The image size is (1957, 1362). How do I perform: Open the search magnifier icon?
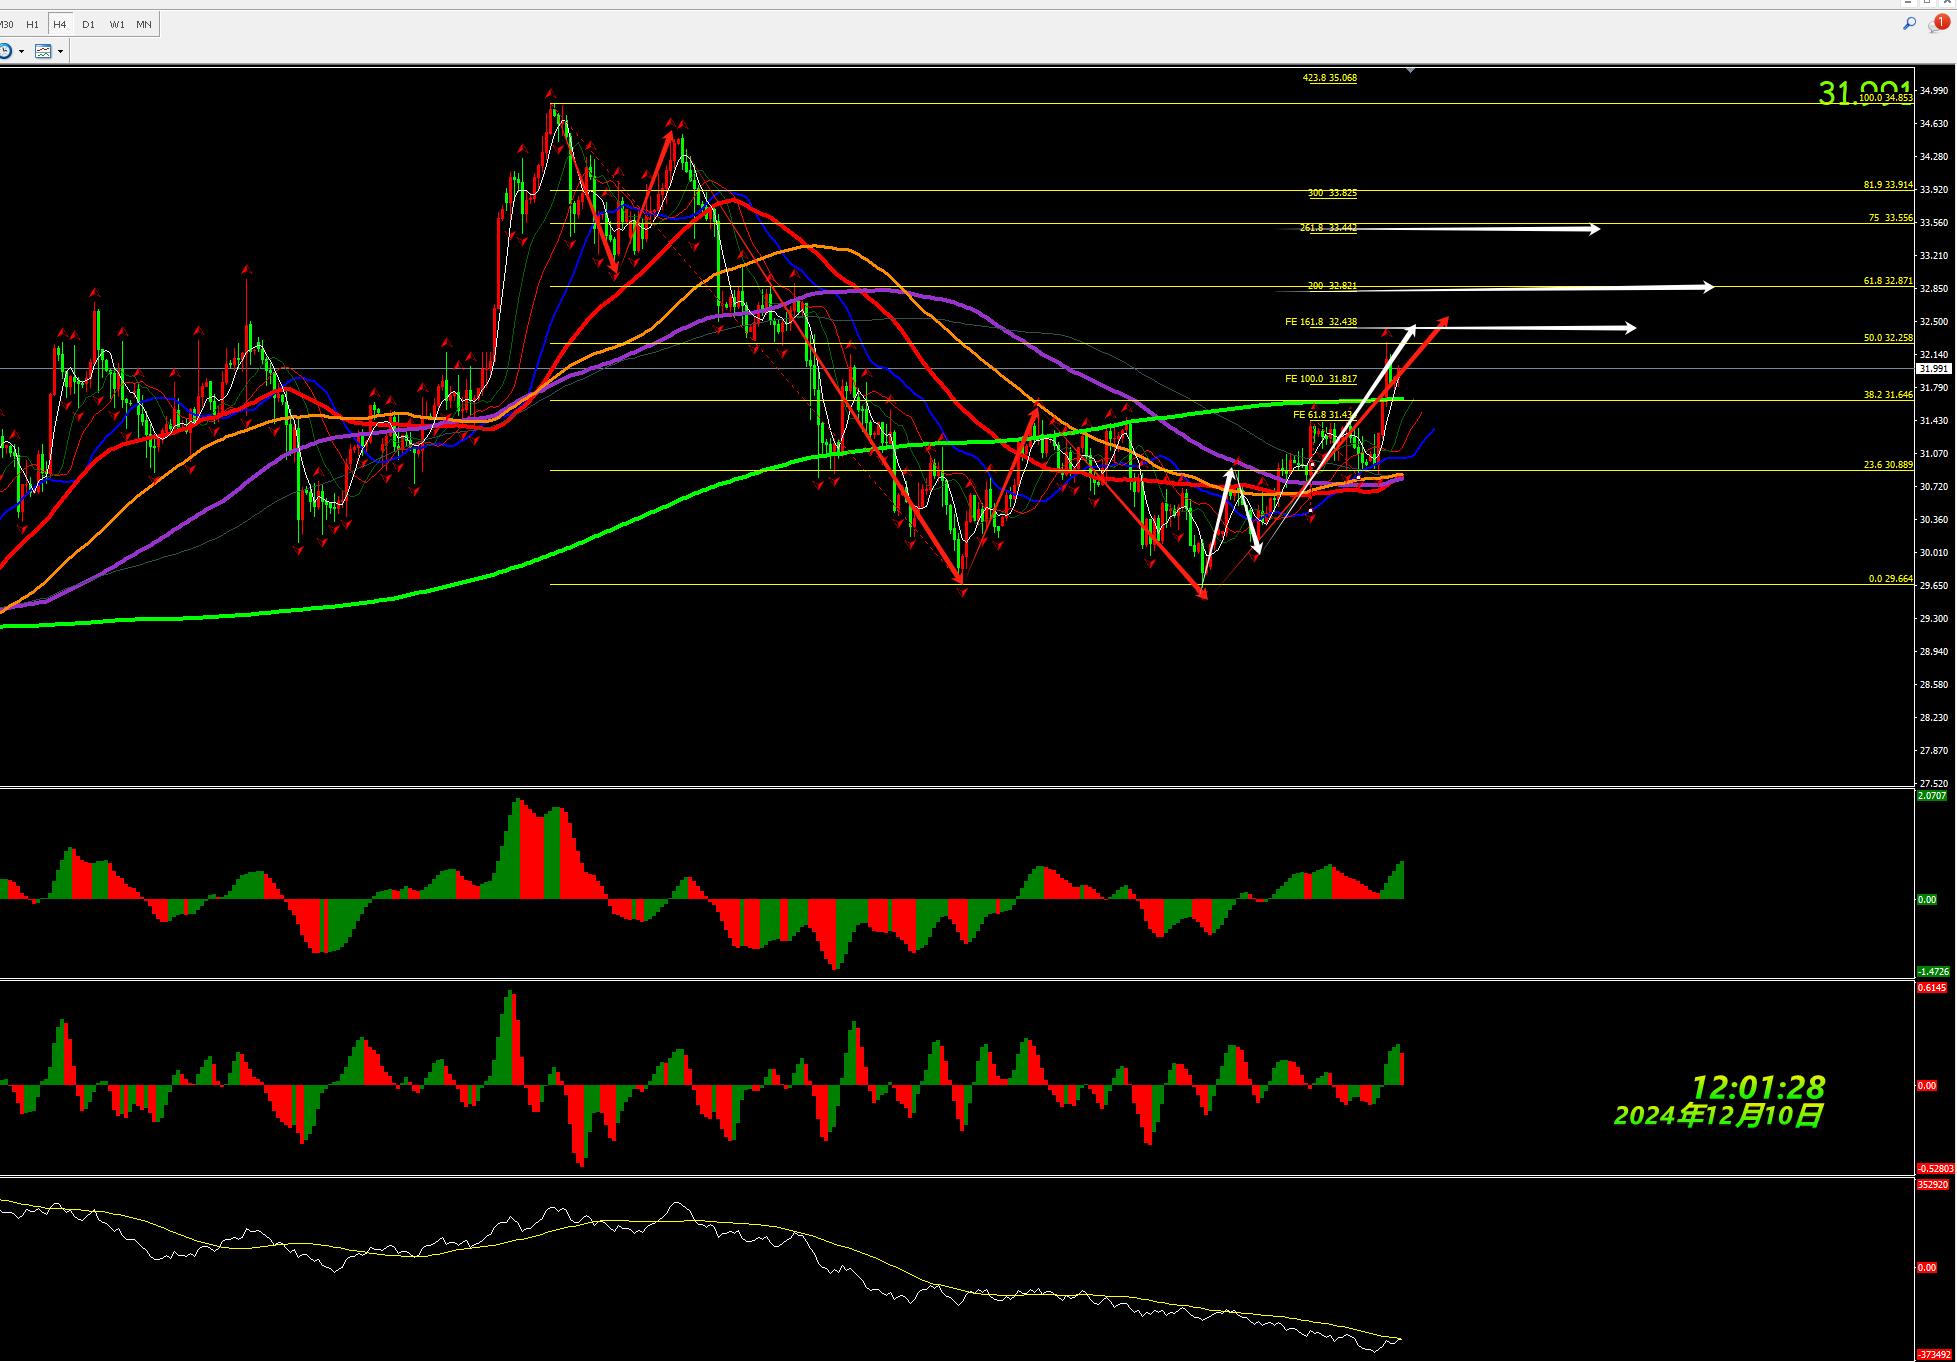[1909, 23]
